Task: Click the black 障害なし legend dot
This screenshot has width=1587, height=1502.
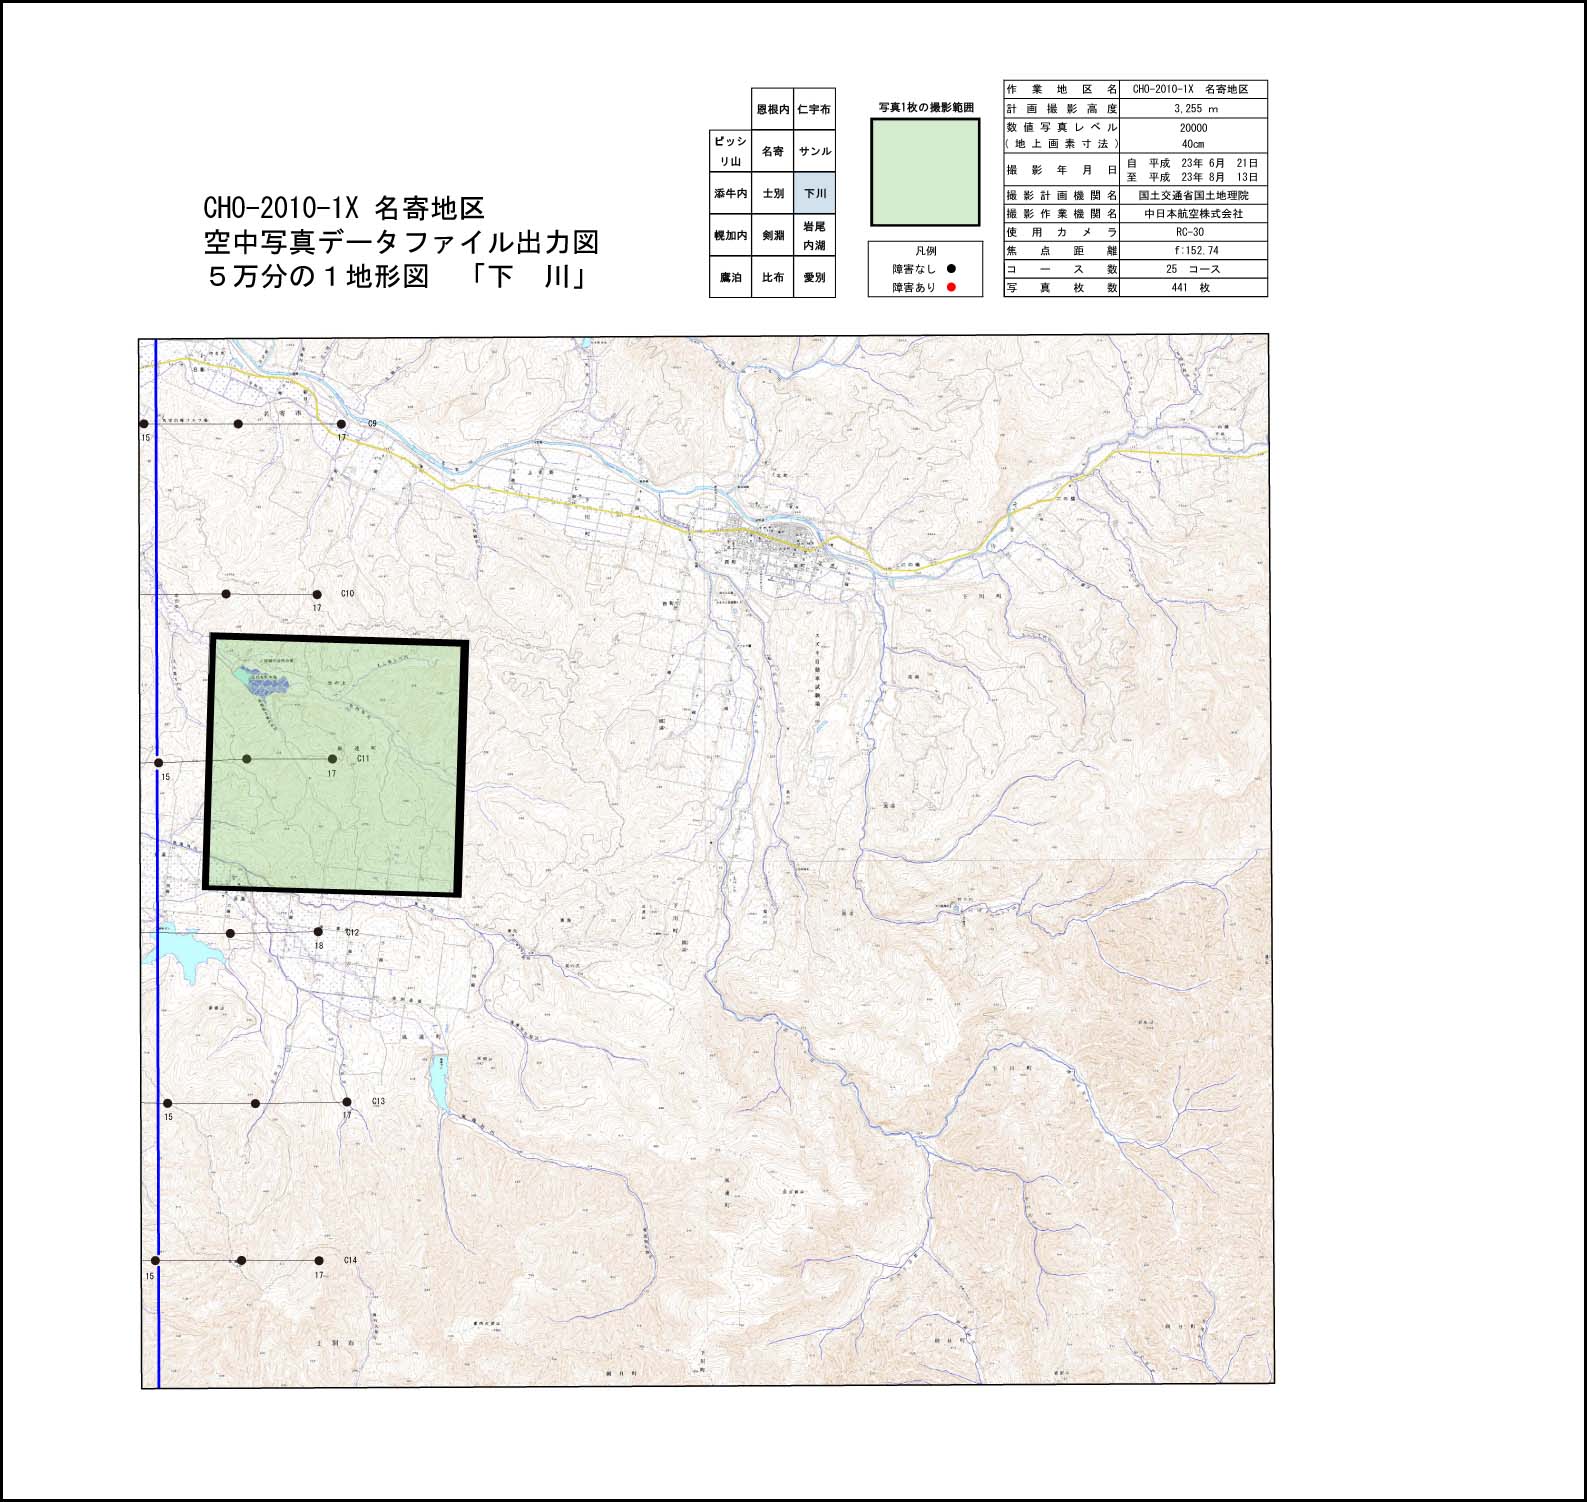Action: coord(951,268)
